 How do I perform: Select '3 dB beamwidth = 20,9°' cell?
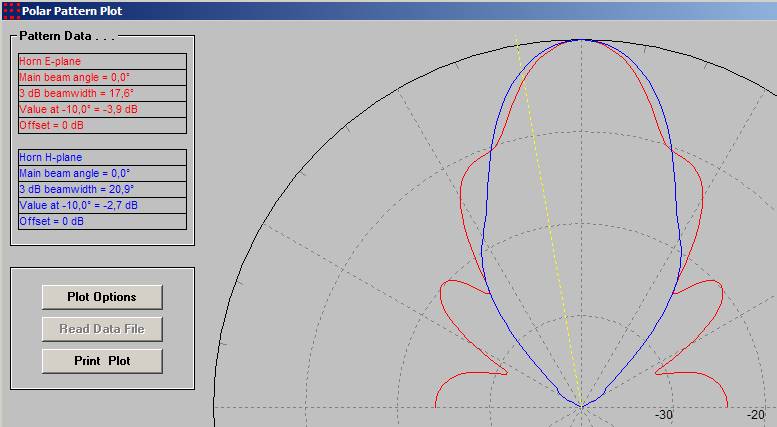click(102, 189)
